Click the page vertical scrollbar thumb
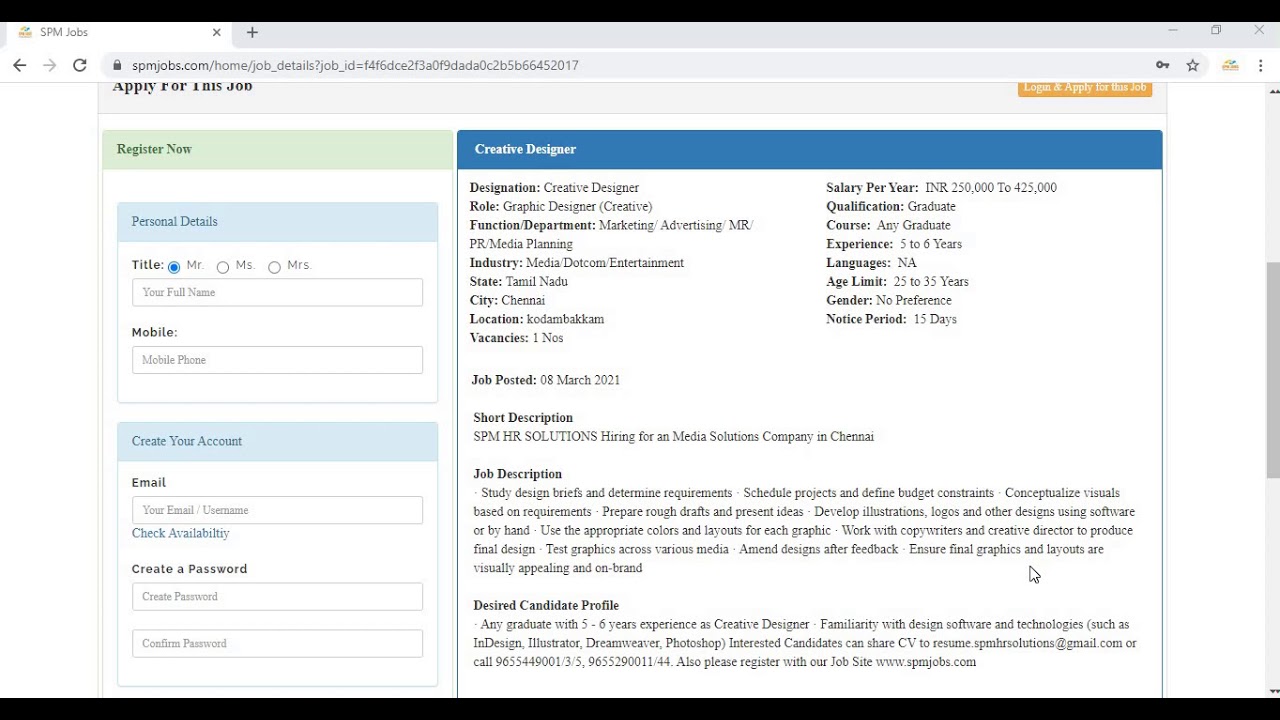Screen dimensions: 1280x720 [1273, 370]
